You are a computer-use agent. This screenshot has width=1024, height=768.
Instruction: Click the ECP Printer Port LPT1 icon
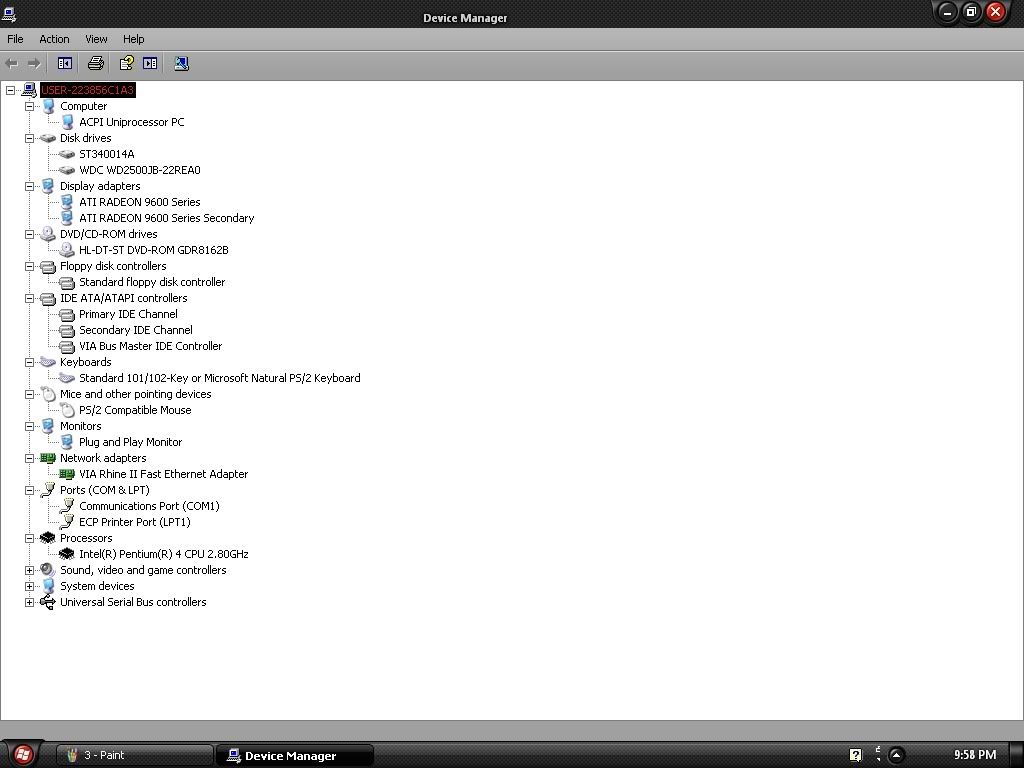coord(67,522)
